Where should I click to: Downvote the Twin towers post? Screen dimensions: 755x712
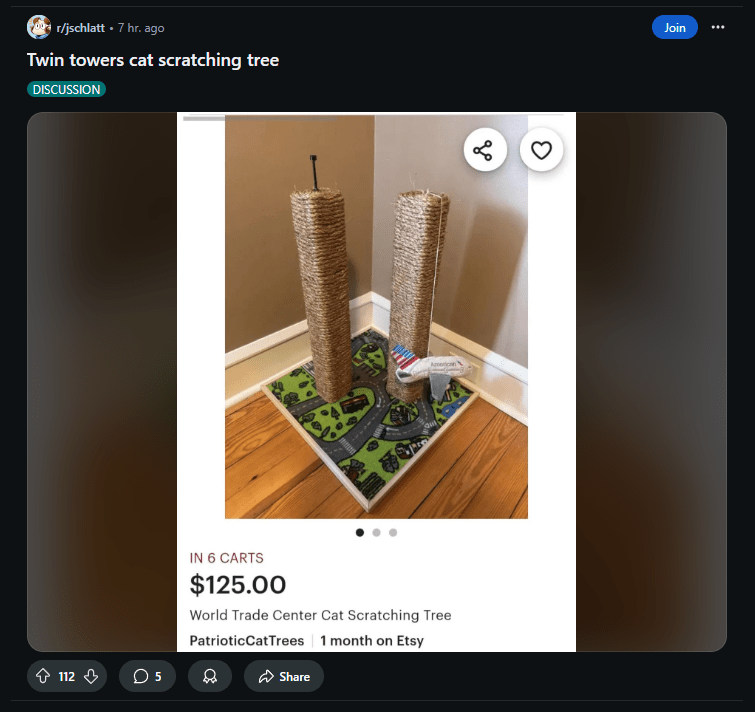coord(91,676)
